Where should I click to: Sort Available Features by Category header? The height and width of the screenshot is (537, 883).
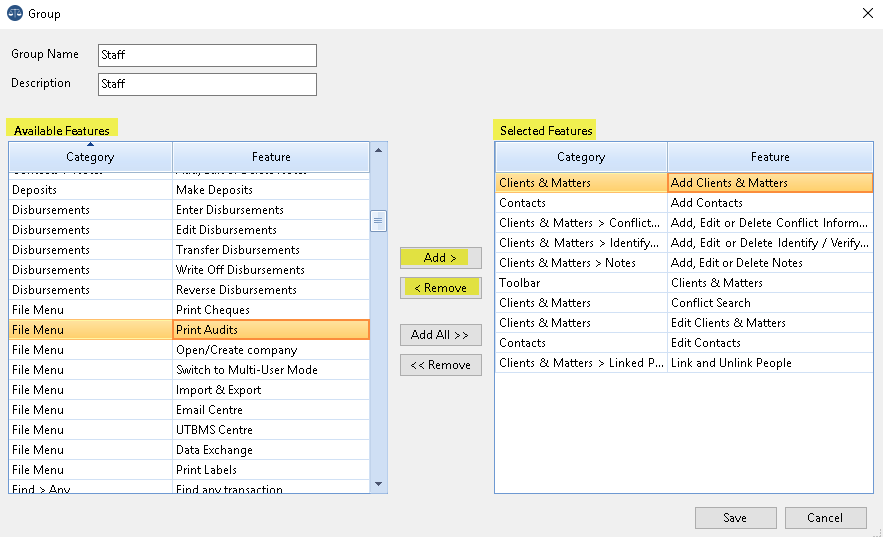point(90,157)
